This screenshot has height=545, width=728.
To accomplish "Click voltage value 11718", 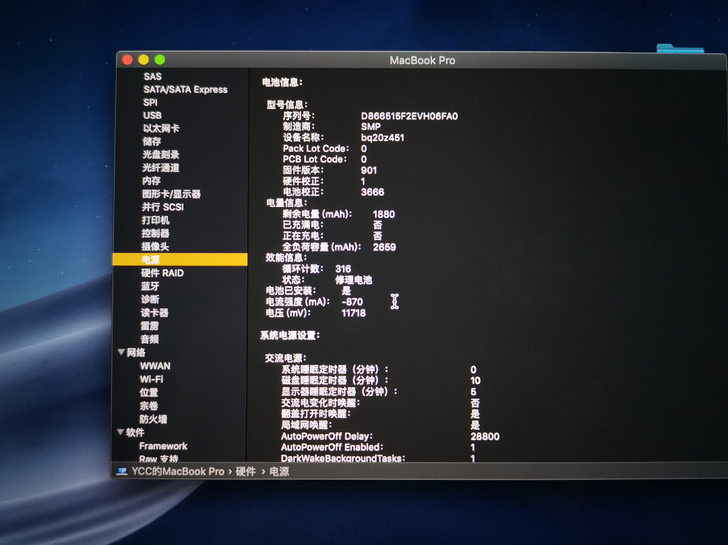I will point(354,313).
